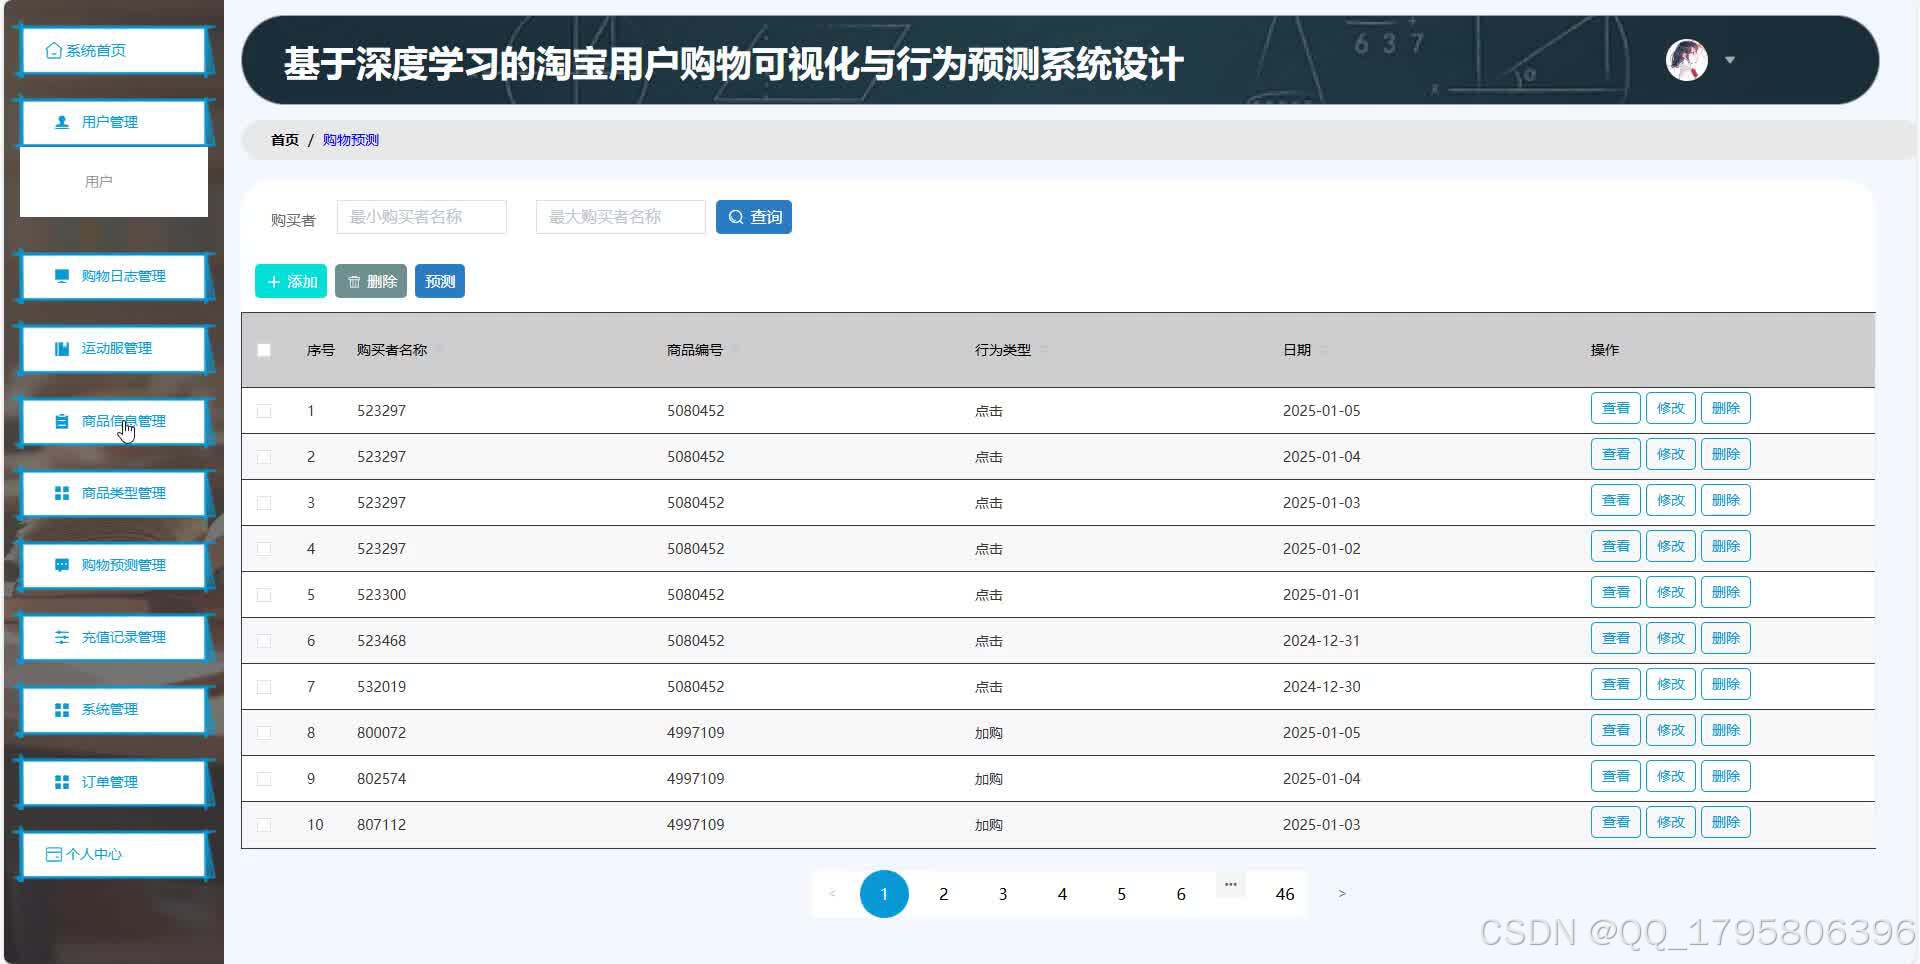Click date 2024-12-31 in row 6

(x=1321, y=641)
